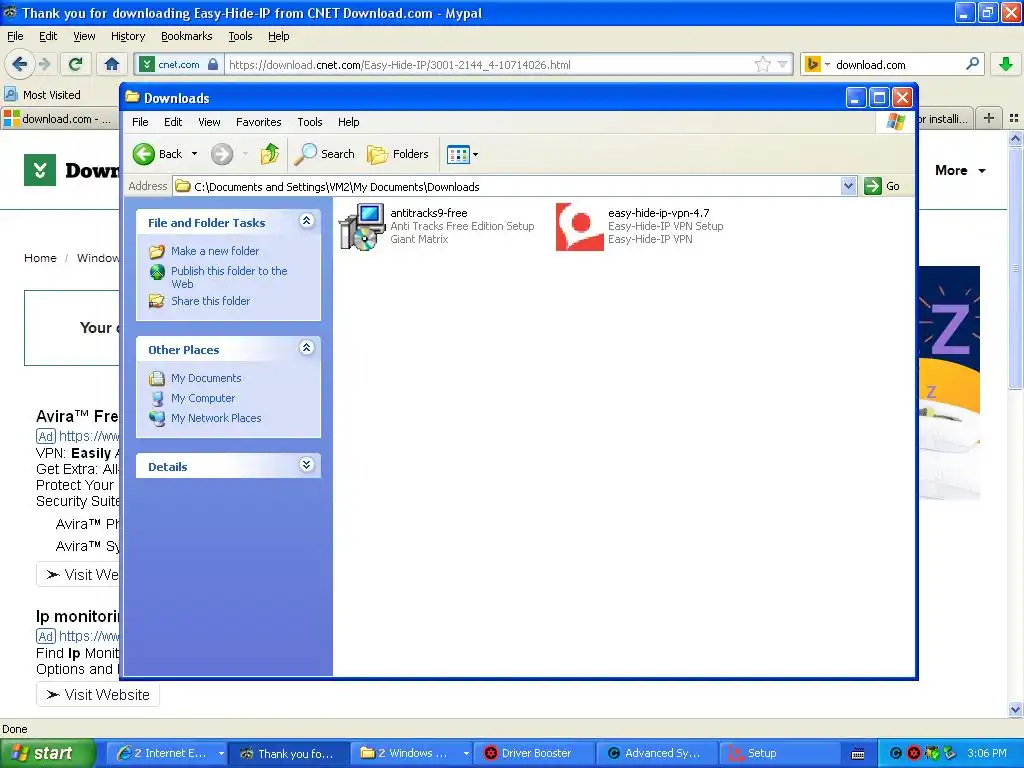Open File menu in Downloads window
Viewport: 1024px width, 768px height.
tap(140, 122)
